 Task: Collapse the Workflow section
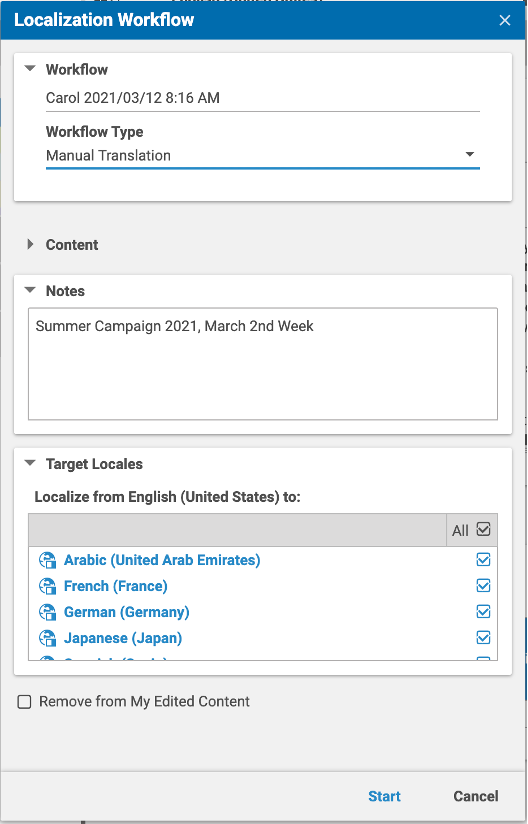(30, 68)
